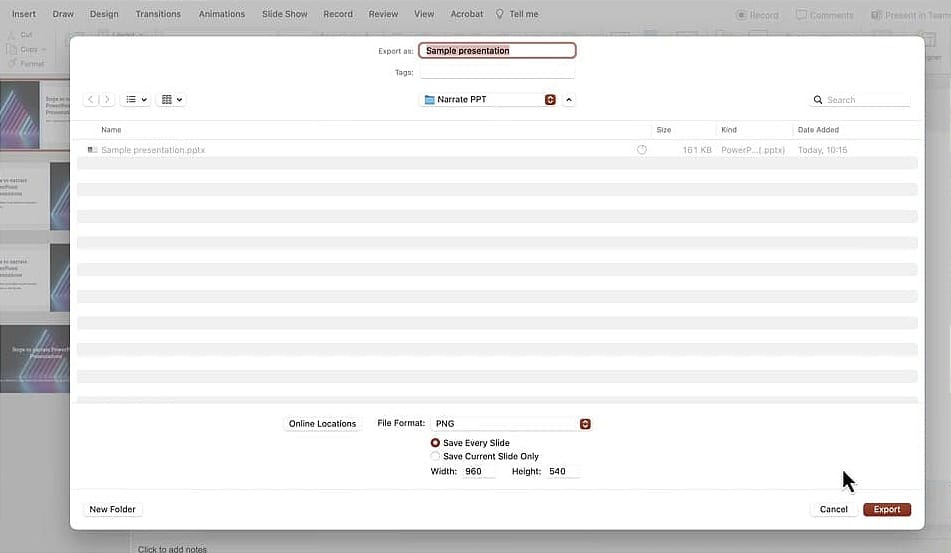Click Present in Teams button
Image resolution: width=951 pixels, height=553 pixels.
[x=910, y=15]
